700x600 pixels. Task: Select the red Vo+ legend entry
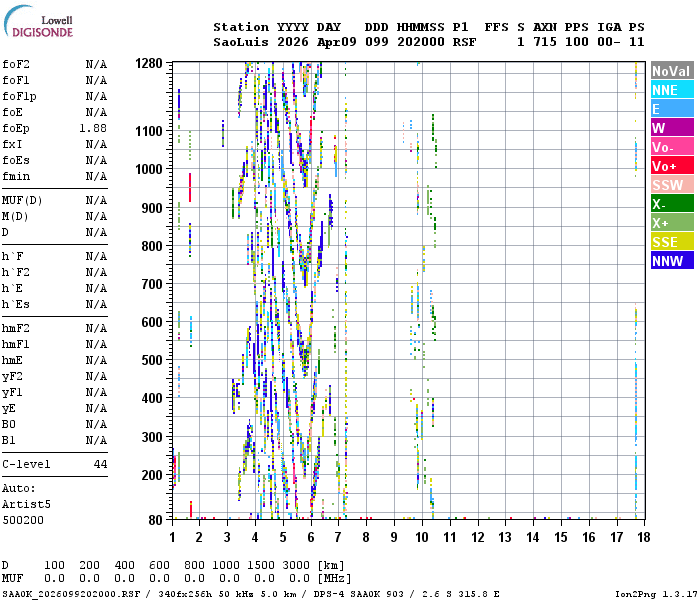click(672, 166)
